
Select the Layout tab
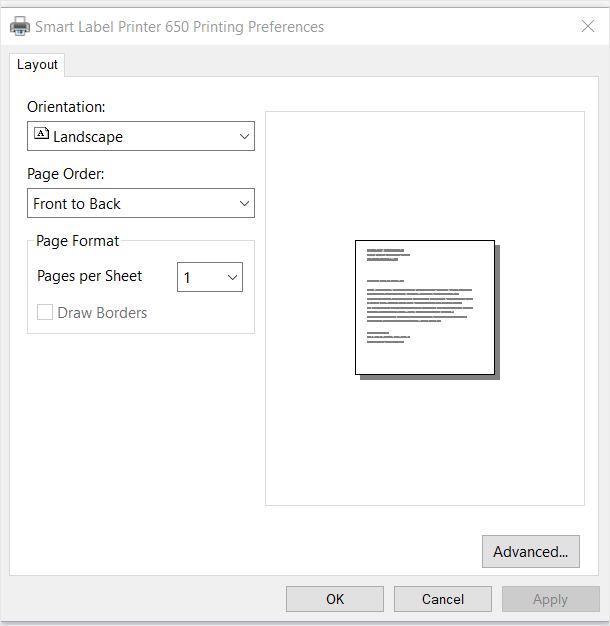[37, 65]
